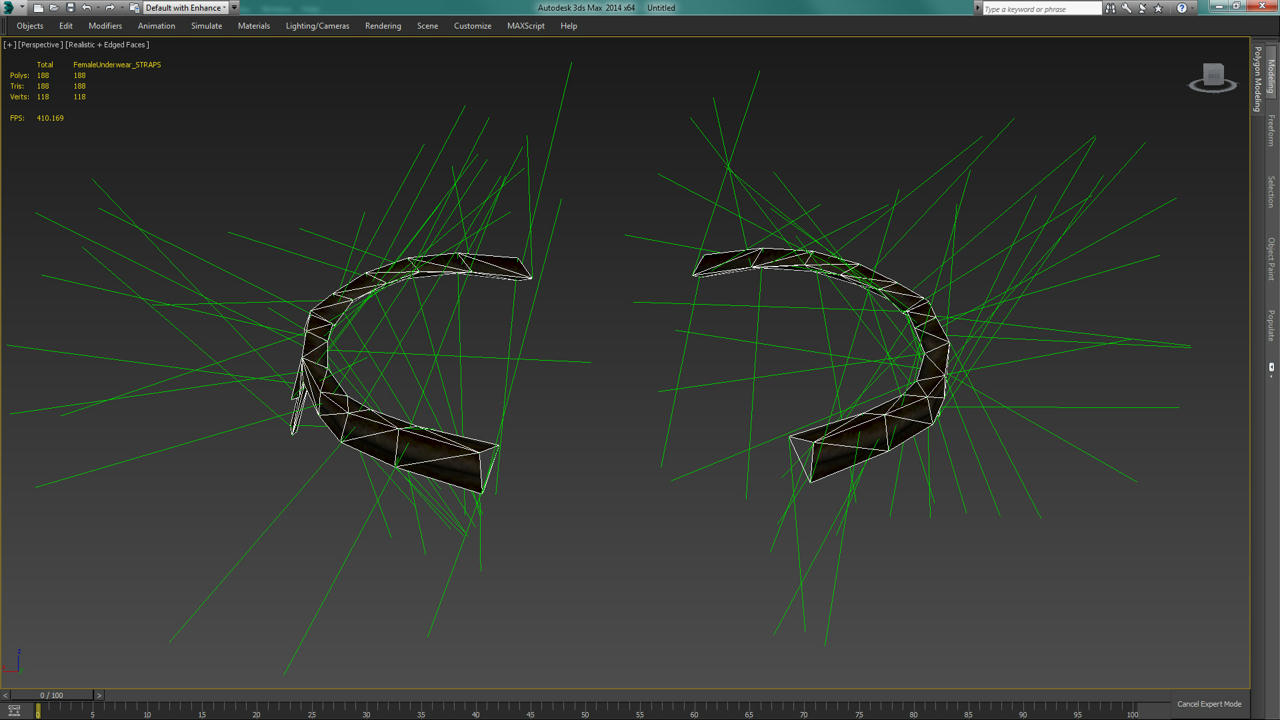Open Mini Curve Editor icon beside the timeline
The width and height of the screenshot is (1280, 720).
click(14, 711)
